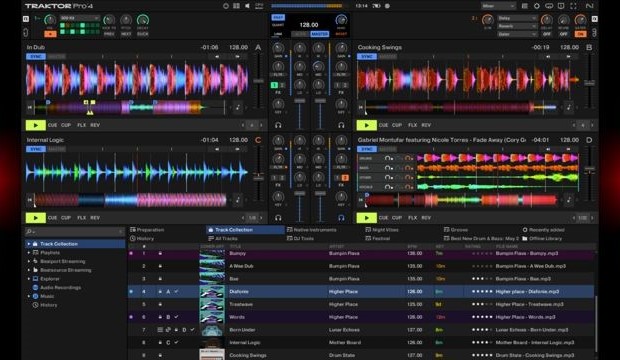The image size is (620, 360).
Task: Click the browser search magnifier icon
Action: (29, 231)
